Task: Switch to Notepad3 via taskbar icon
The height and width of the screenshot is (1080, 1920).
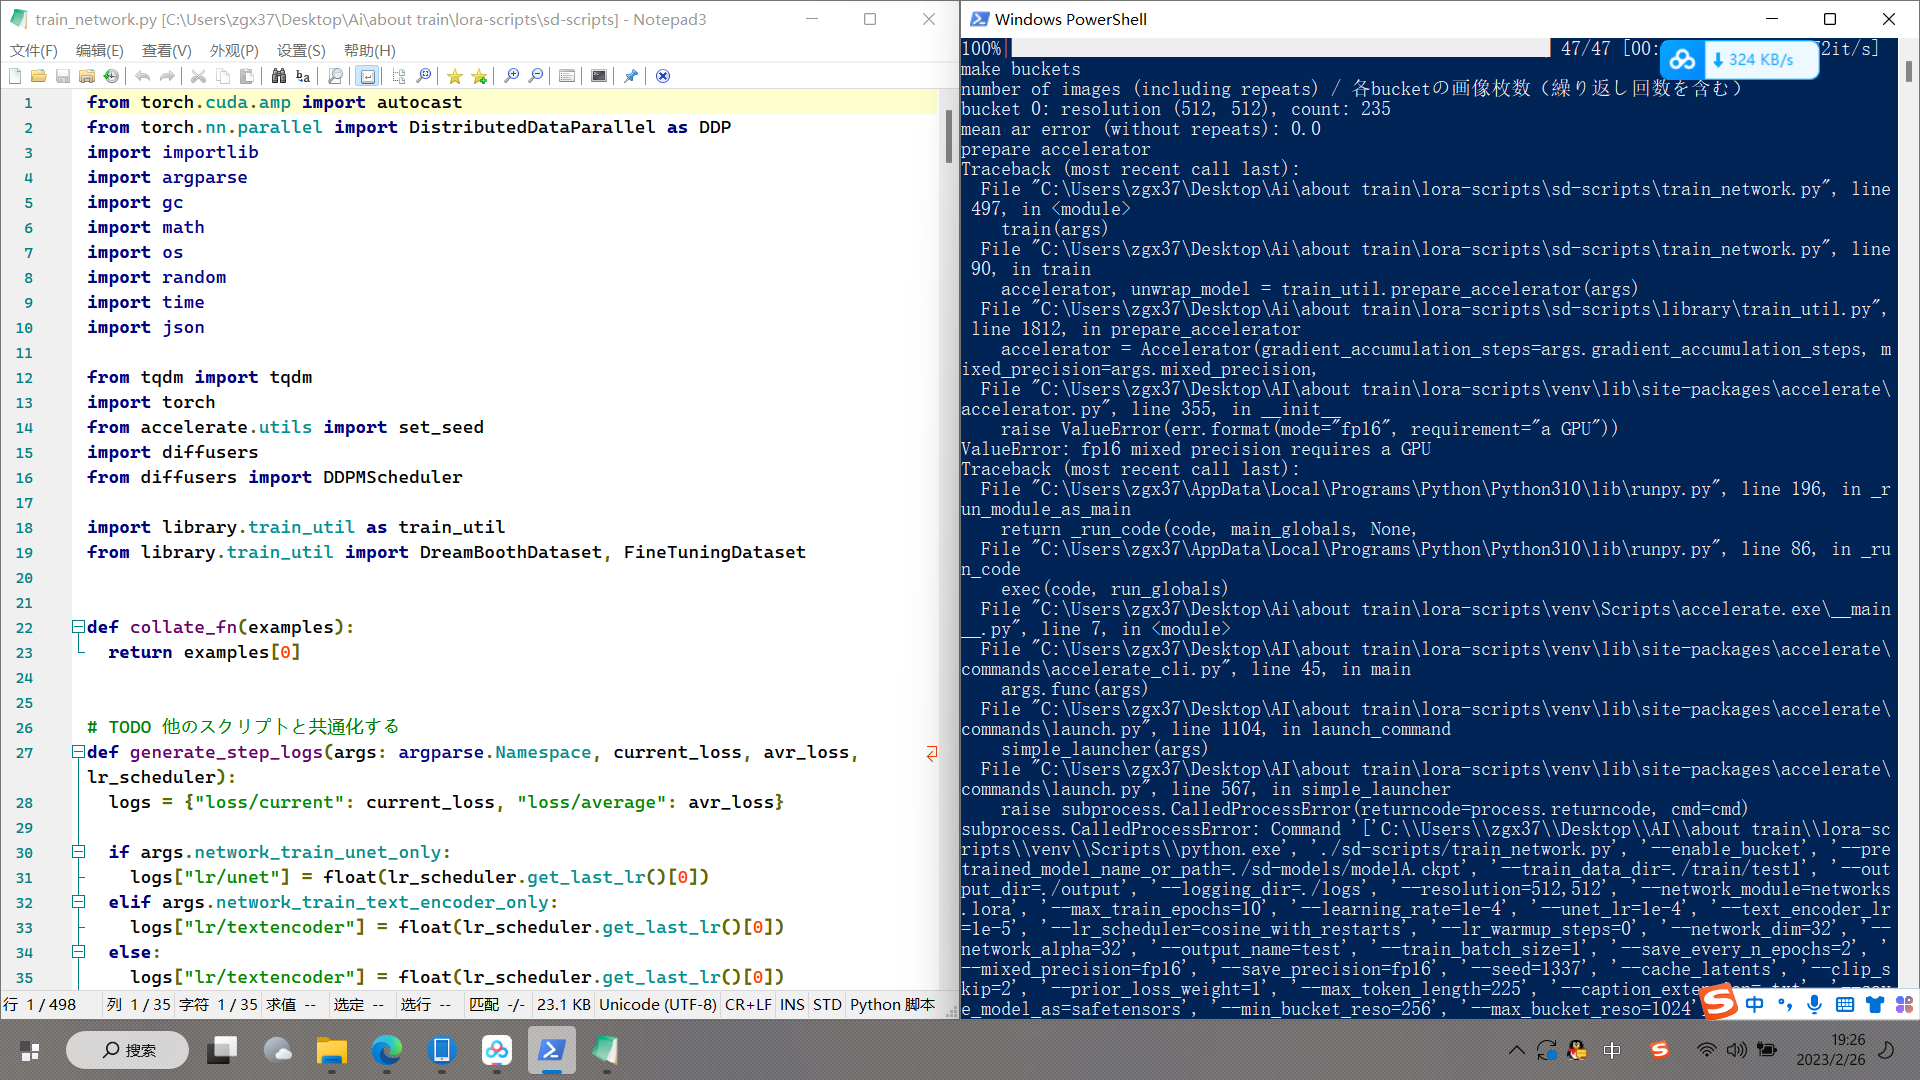Action: (606, 1050)
